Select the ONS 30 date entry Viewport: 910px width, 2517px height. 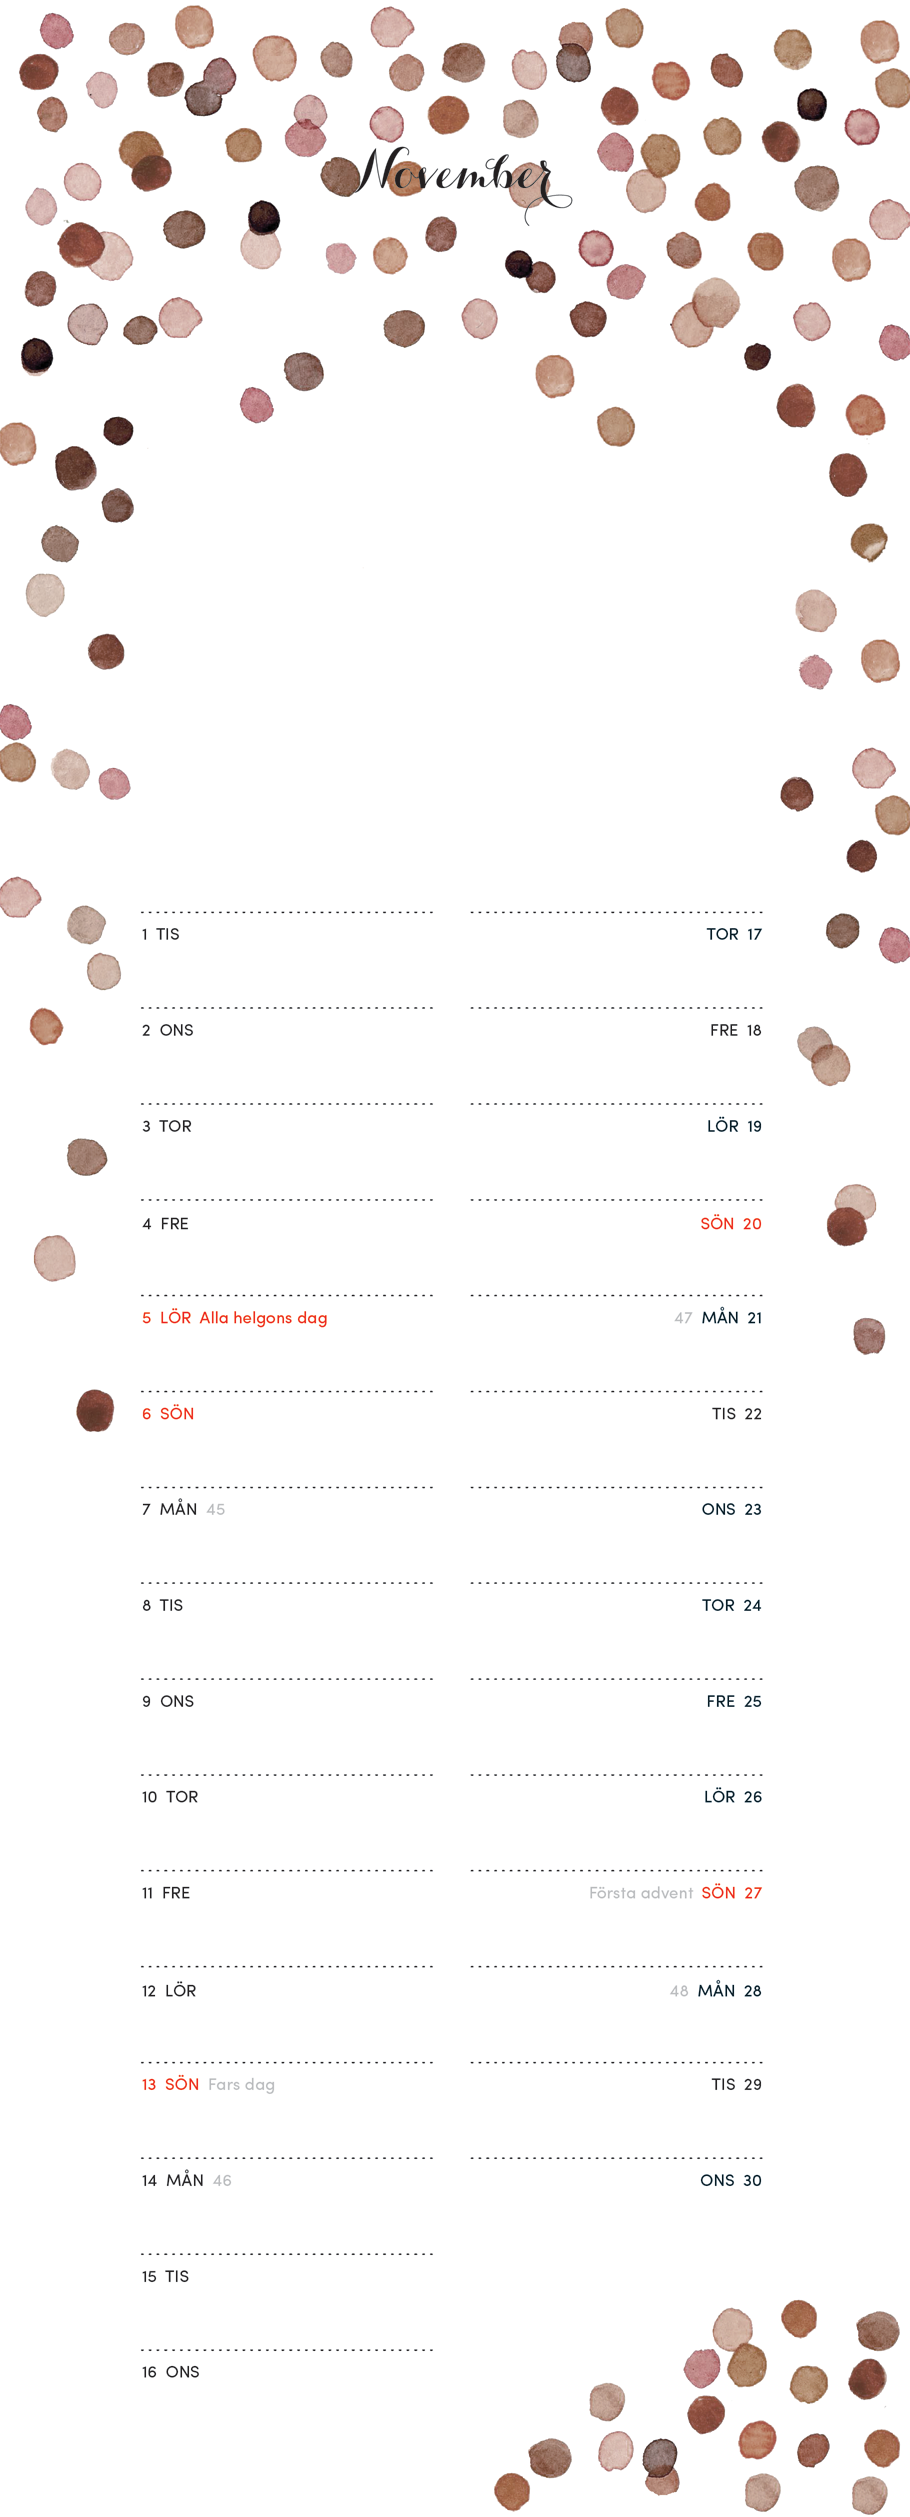point(731,2181)
